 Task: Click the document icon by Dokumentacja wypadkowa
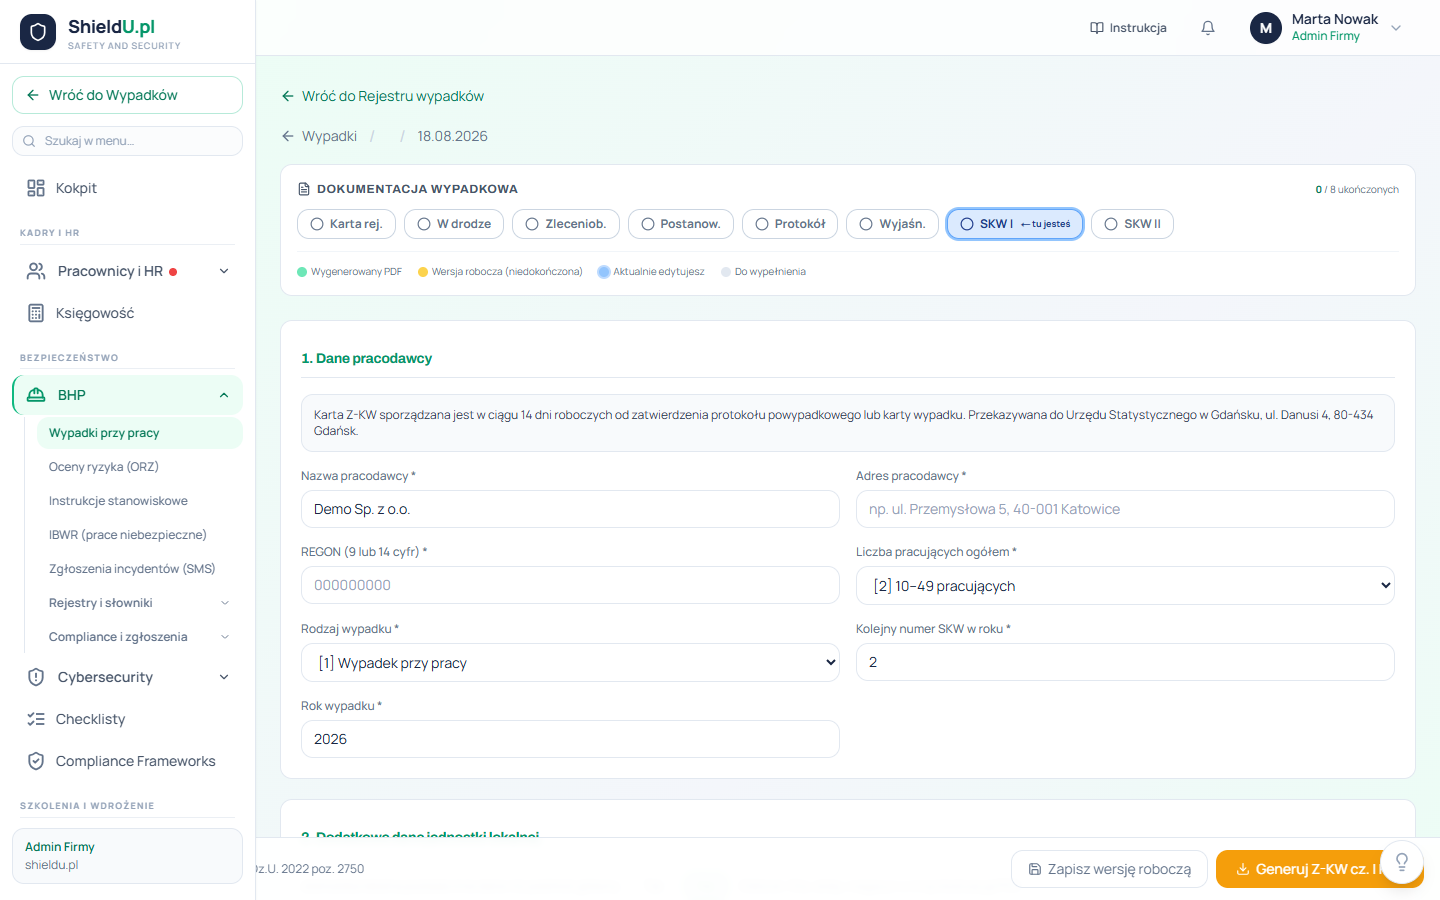pos(304,189)
